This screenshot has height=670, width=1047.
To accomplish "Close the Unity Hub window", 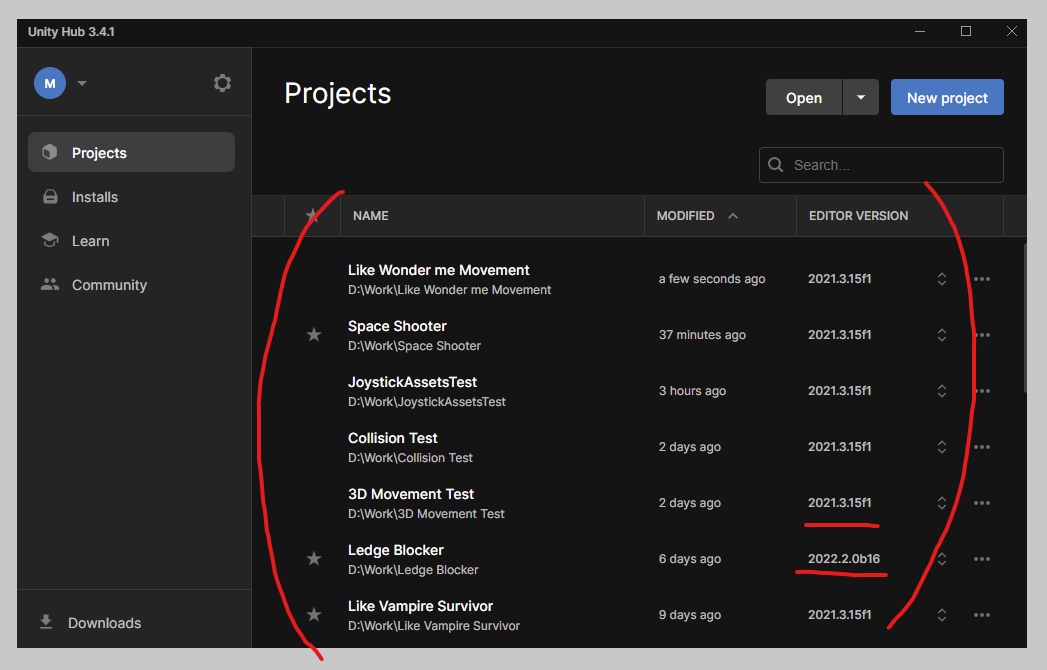I will [x=1012, y=31].
